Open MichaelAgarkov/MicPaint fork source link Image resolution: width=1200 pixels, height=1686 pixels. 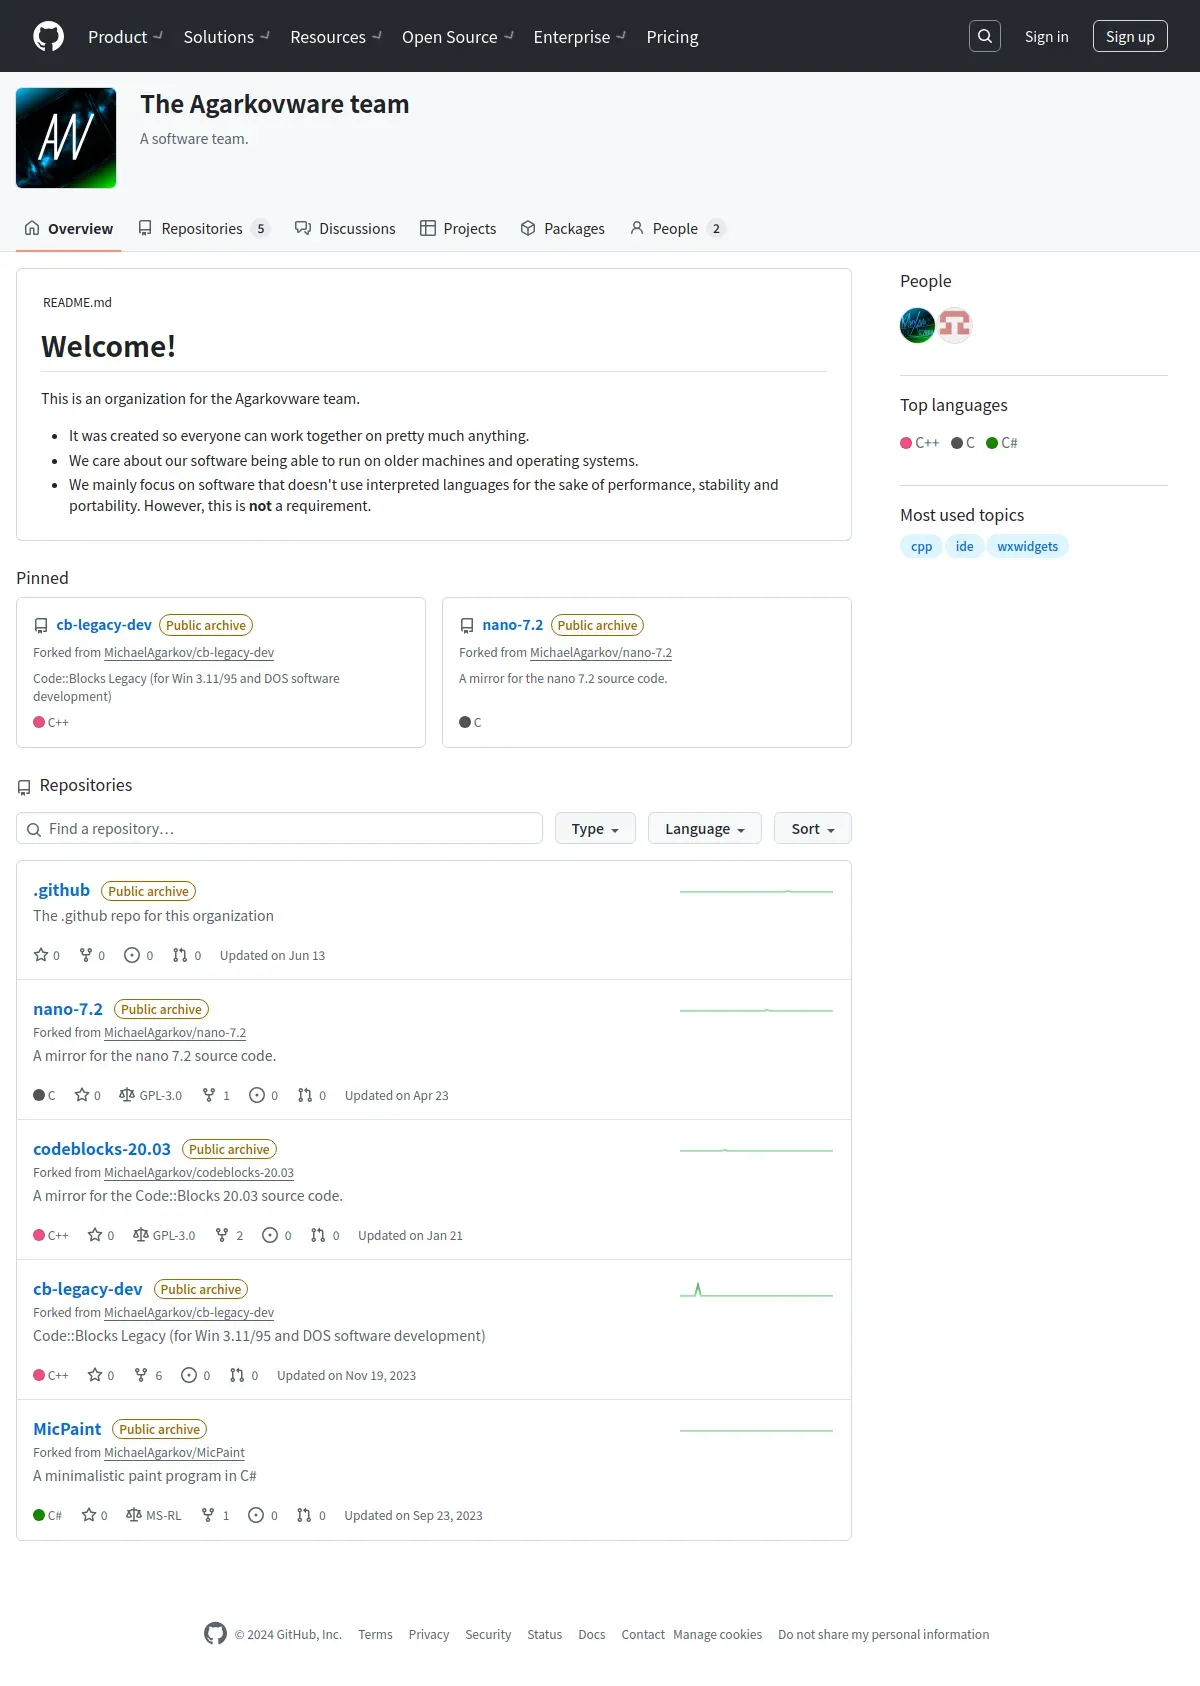coord(174,1452)
